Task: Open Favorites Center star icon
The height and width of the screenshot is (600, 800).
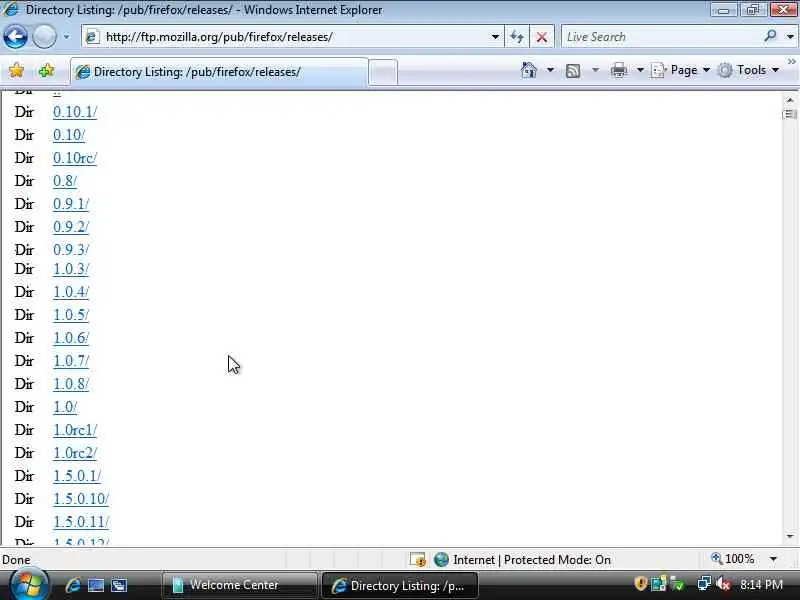Action: pyautogui.click(x=16, y=70)
